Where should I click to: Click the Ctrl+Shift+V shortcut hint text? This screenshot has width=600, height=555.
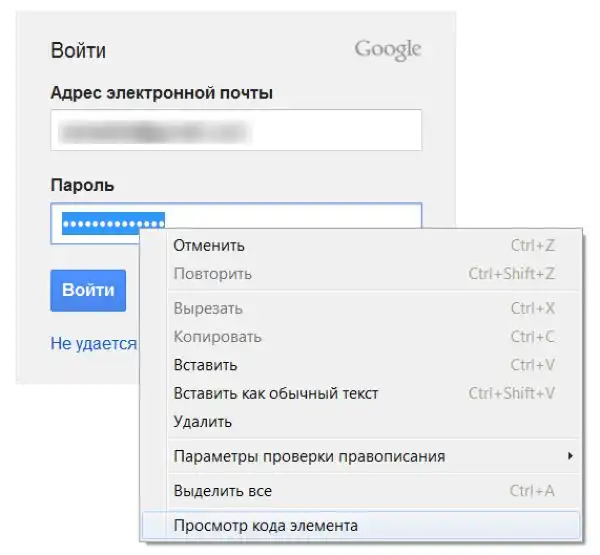(511, 394)
